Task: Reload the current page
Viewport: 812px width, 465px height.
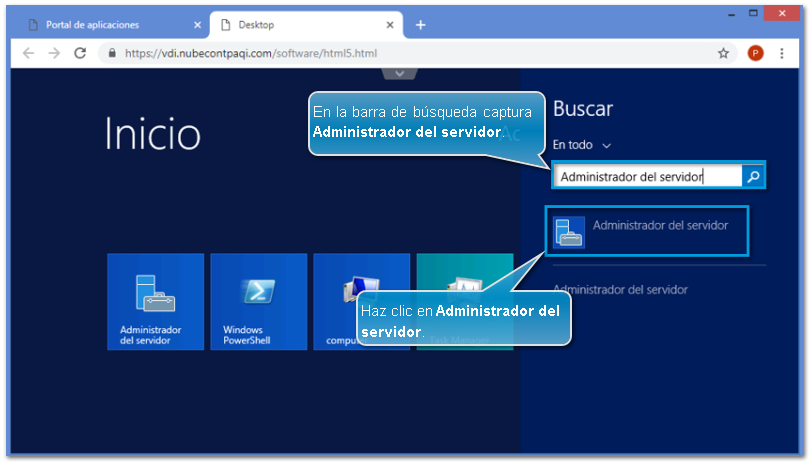Action: point(80,53)
